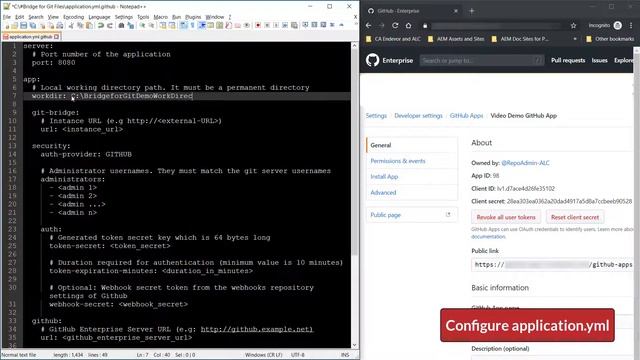The width and height of the screenshot is (640, 360).
Task: Click Revoke all user tokens button
Action: point(506,217)
